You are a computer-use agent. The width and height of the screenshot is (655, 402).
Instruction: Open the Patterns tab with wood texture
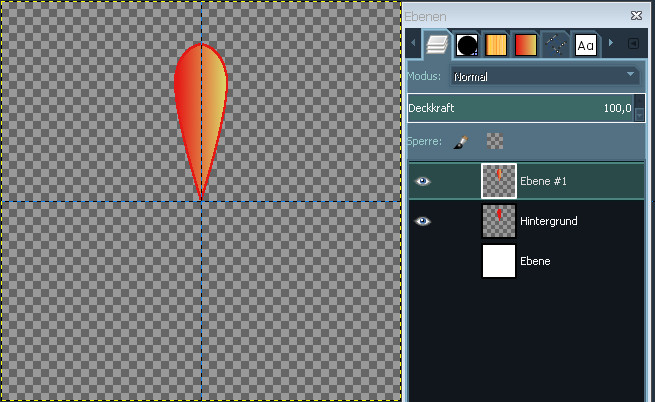click(496, 44)
